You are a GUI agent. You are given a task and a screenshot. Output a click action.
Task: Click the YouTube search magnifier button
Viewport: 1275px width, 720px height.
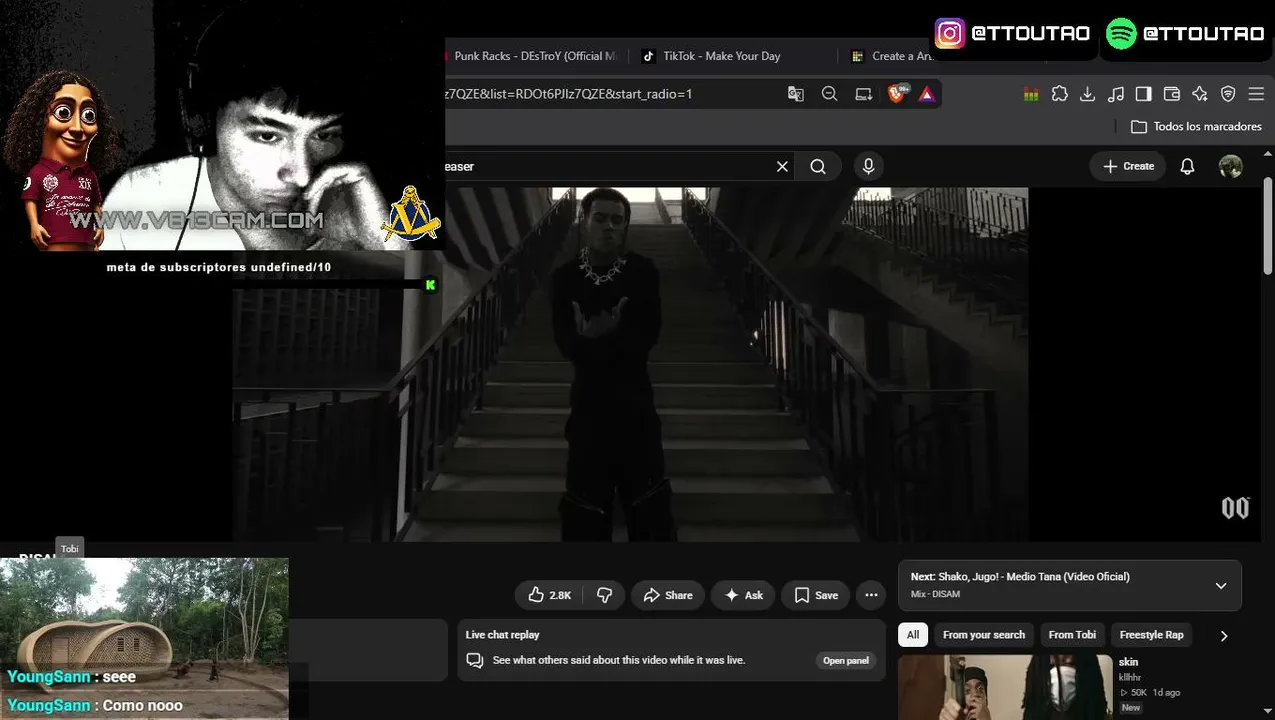818,167
